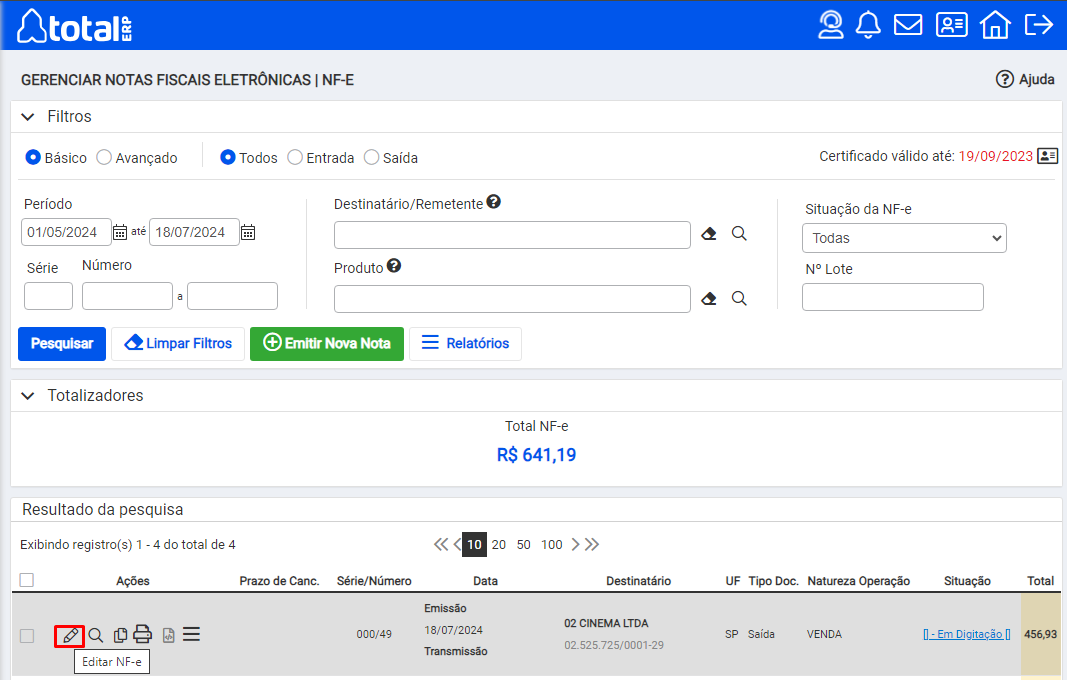Click the period end date field

[x=194, y=232]
